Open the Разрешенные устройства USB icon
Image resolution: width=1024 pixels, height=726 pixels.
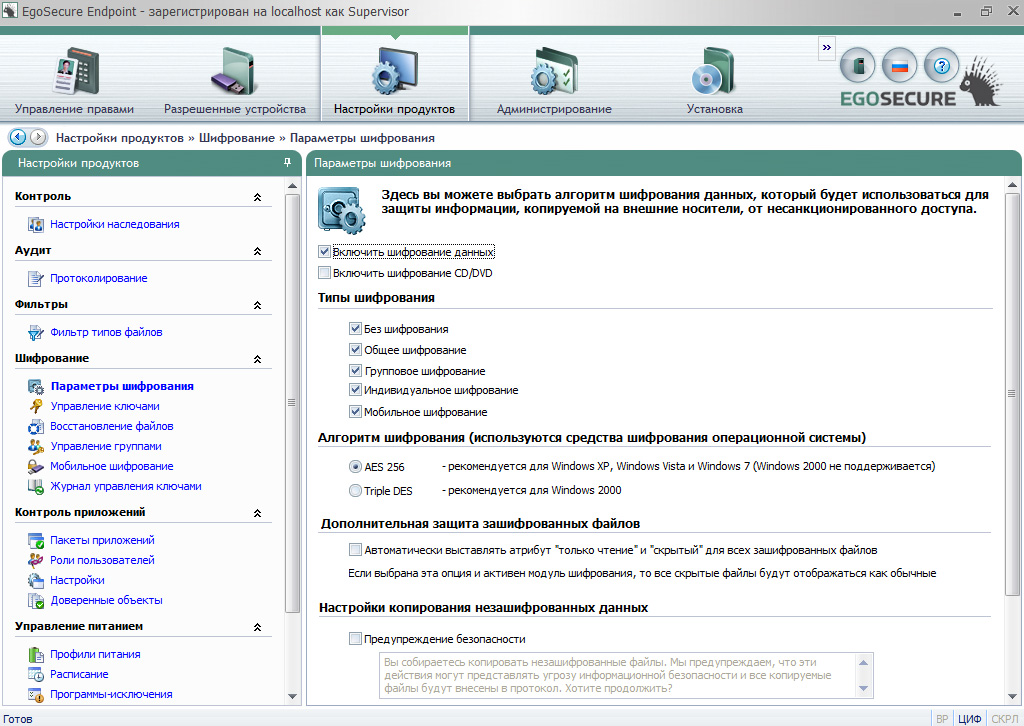pyautogui.click(x=231, y=71)
